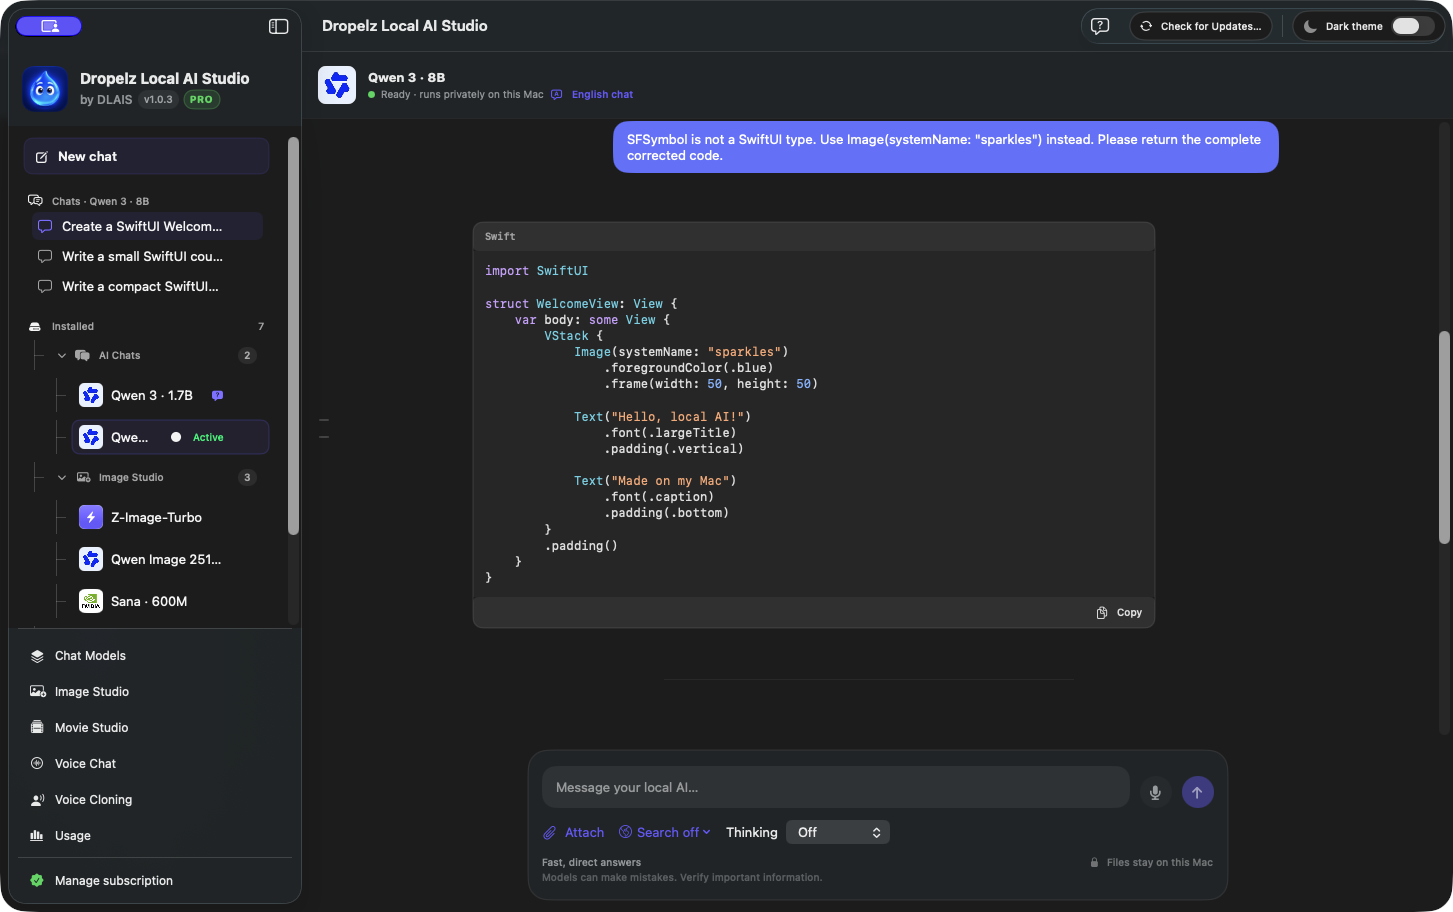Copy the Swift code block
The image size is (1453, 912).
point(1119,612)
